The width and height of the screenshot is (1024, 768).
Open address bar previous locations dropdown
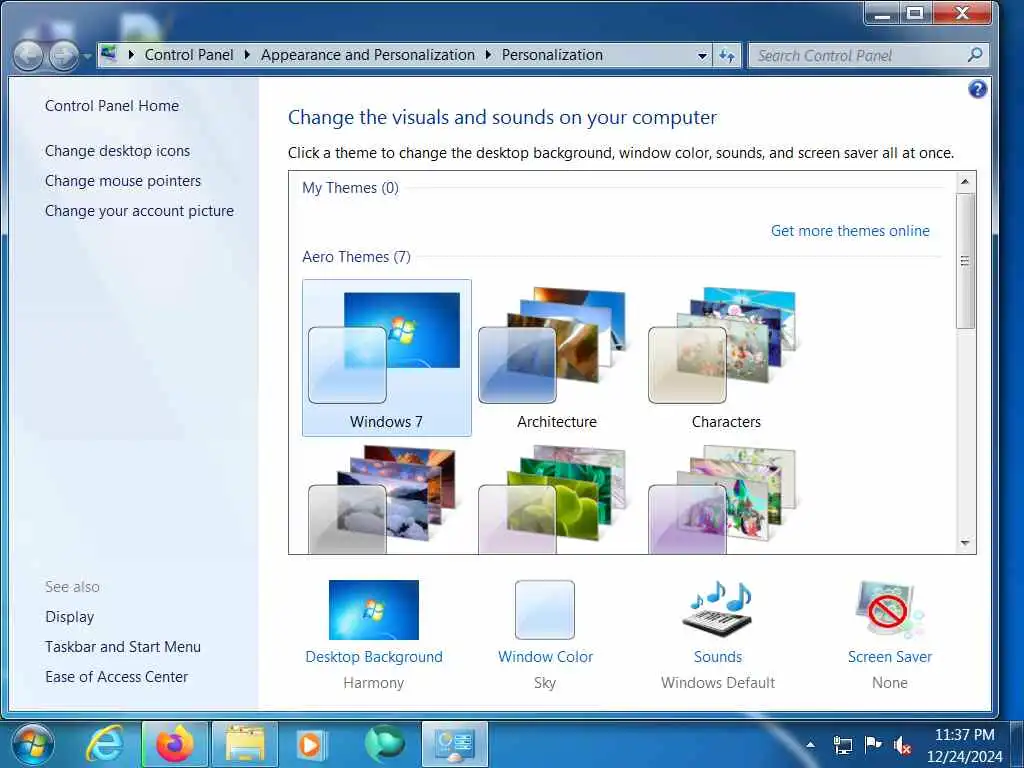pyautogui.click(x=702, y=56)
